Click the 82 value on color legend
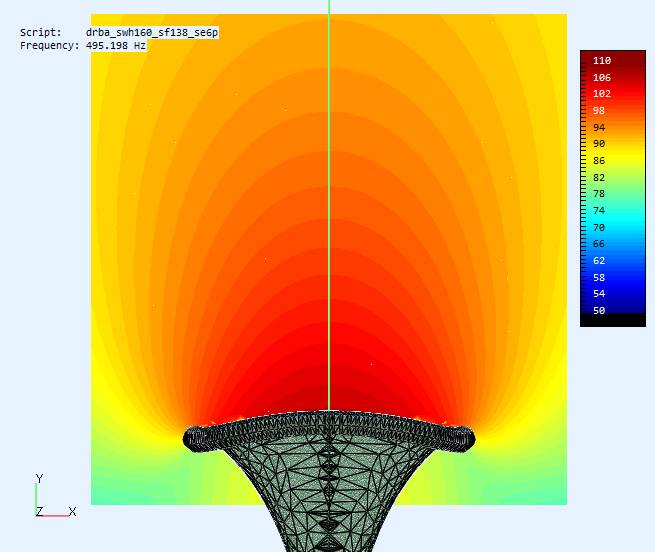The height and width of the screenshot is (552, 655). click(599, 177)
